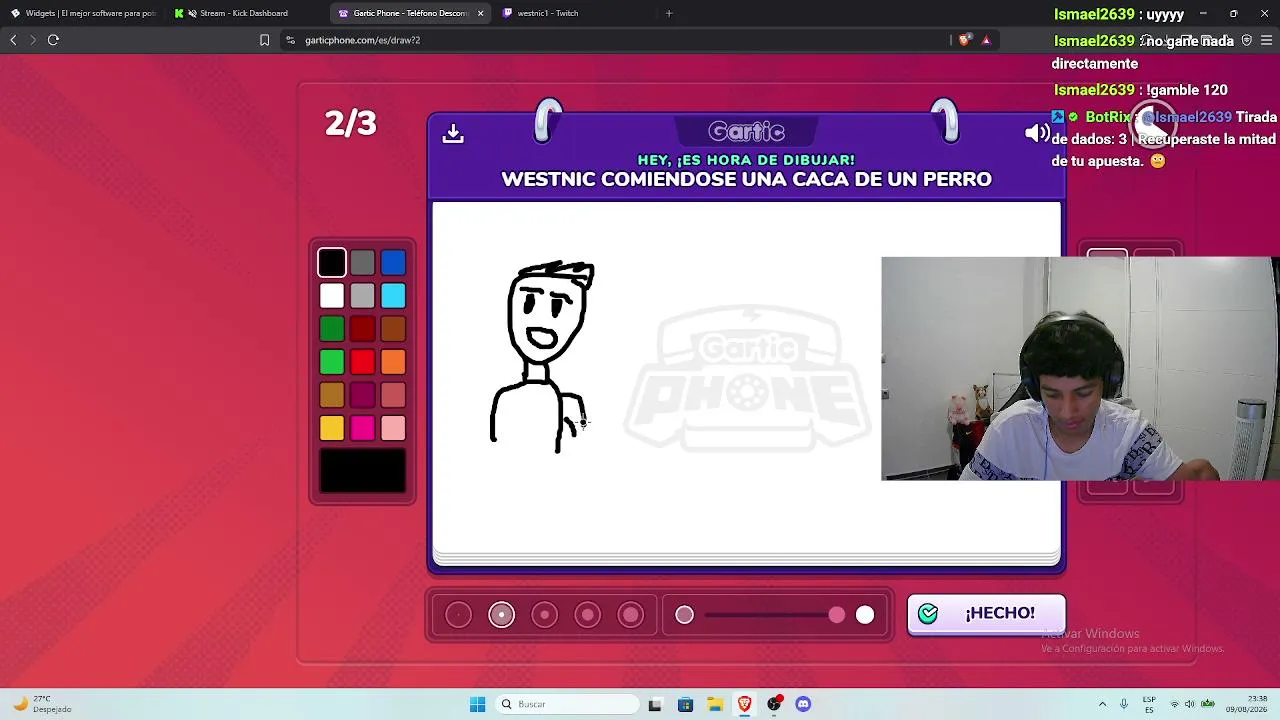Choose the dusty rose color swatch
1280x720 pixels.
click(x=393, y=395)
